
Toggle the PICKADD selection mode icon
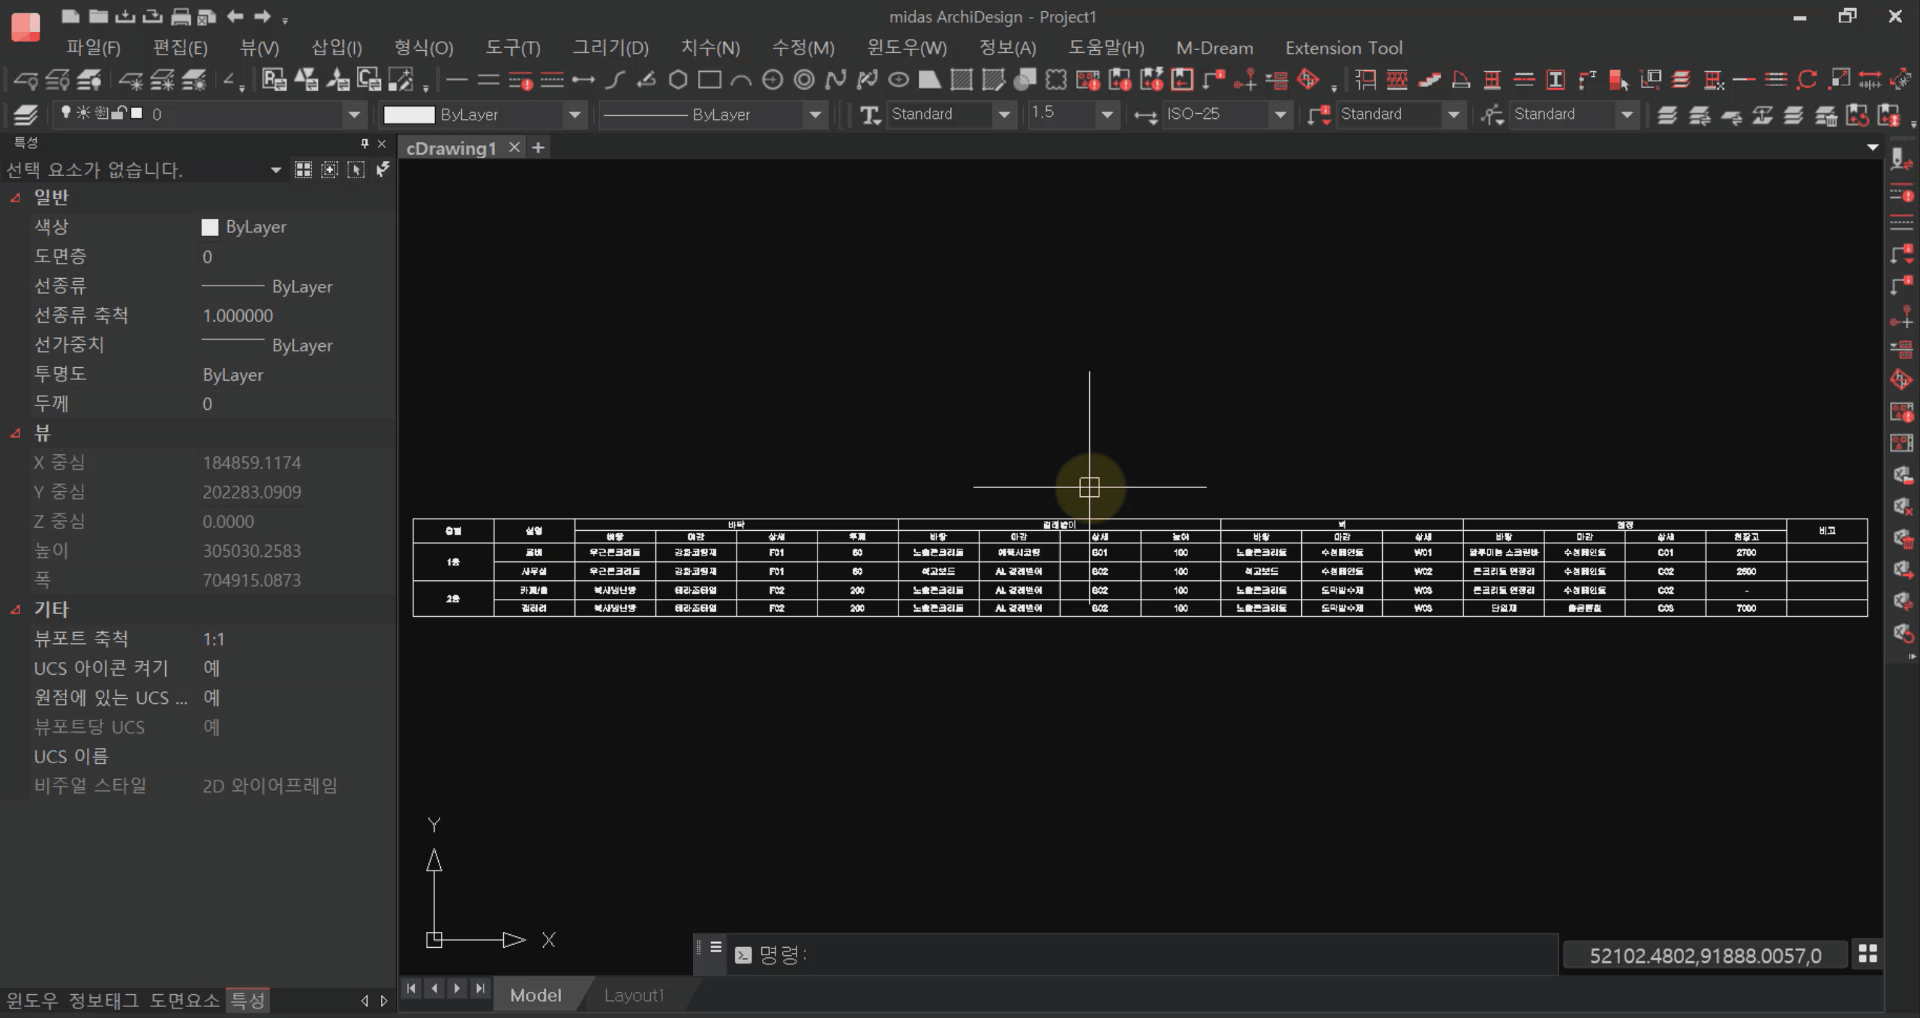point(330,170)
